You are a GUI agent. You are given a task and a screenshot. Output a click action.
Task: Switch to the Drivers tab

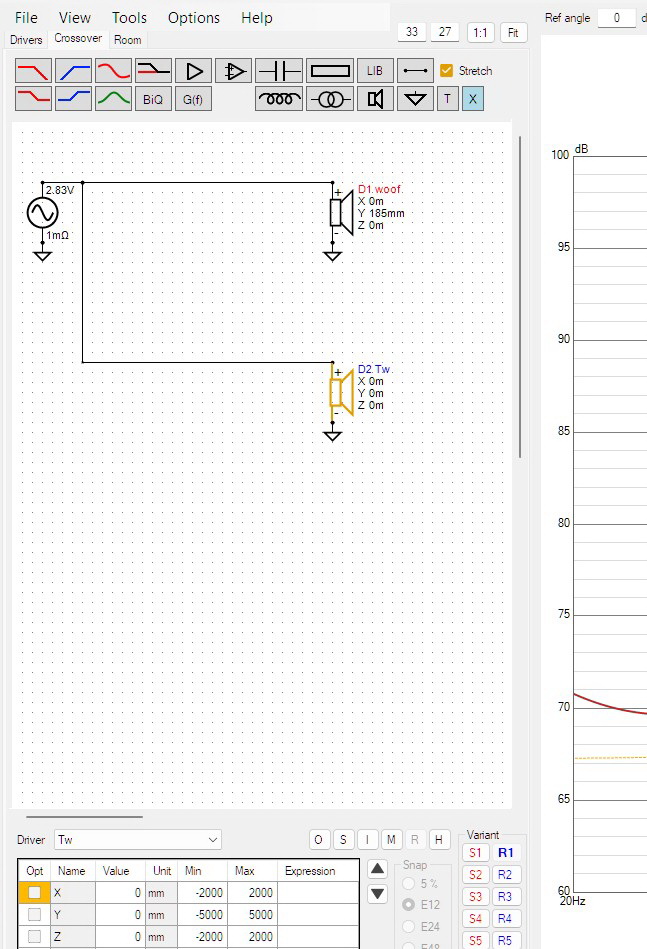pyautogui.click(x=26, y=40)
